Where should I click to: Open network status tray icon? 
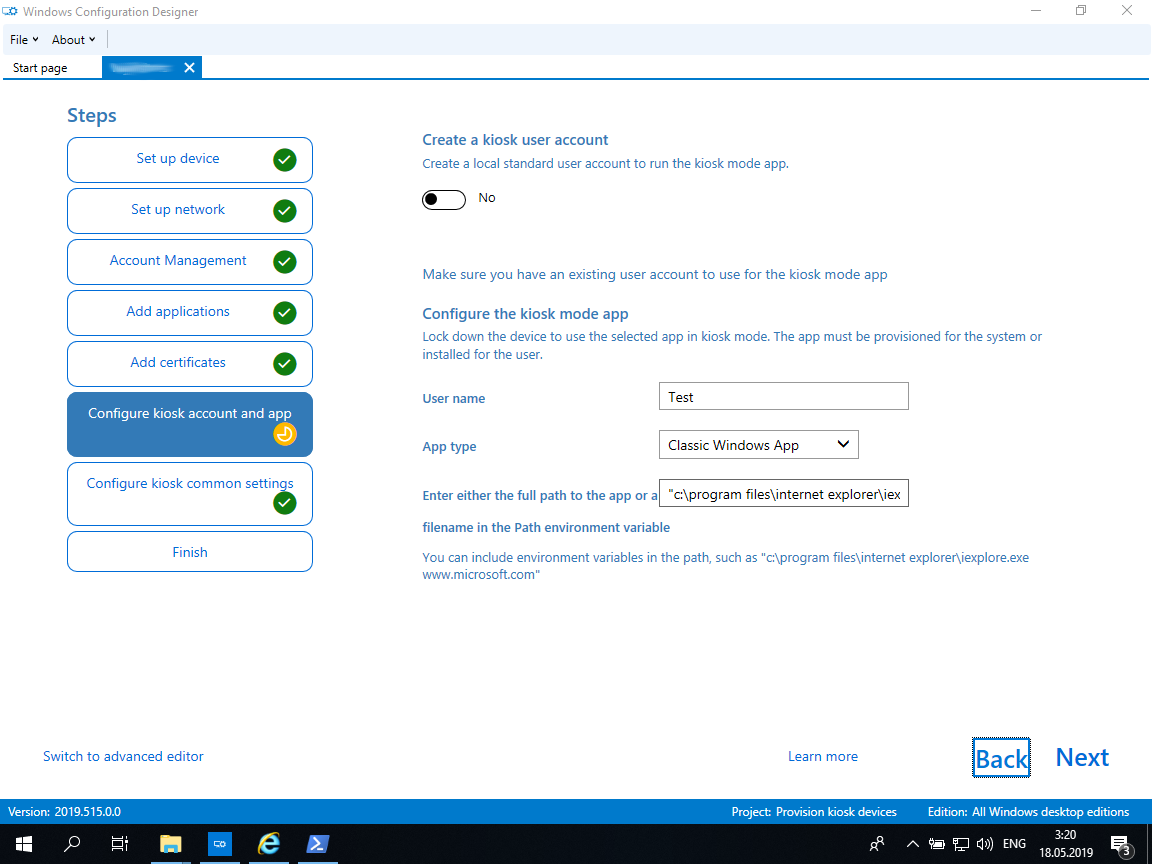(x=961, y=843)
